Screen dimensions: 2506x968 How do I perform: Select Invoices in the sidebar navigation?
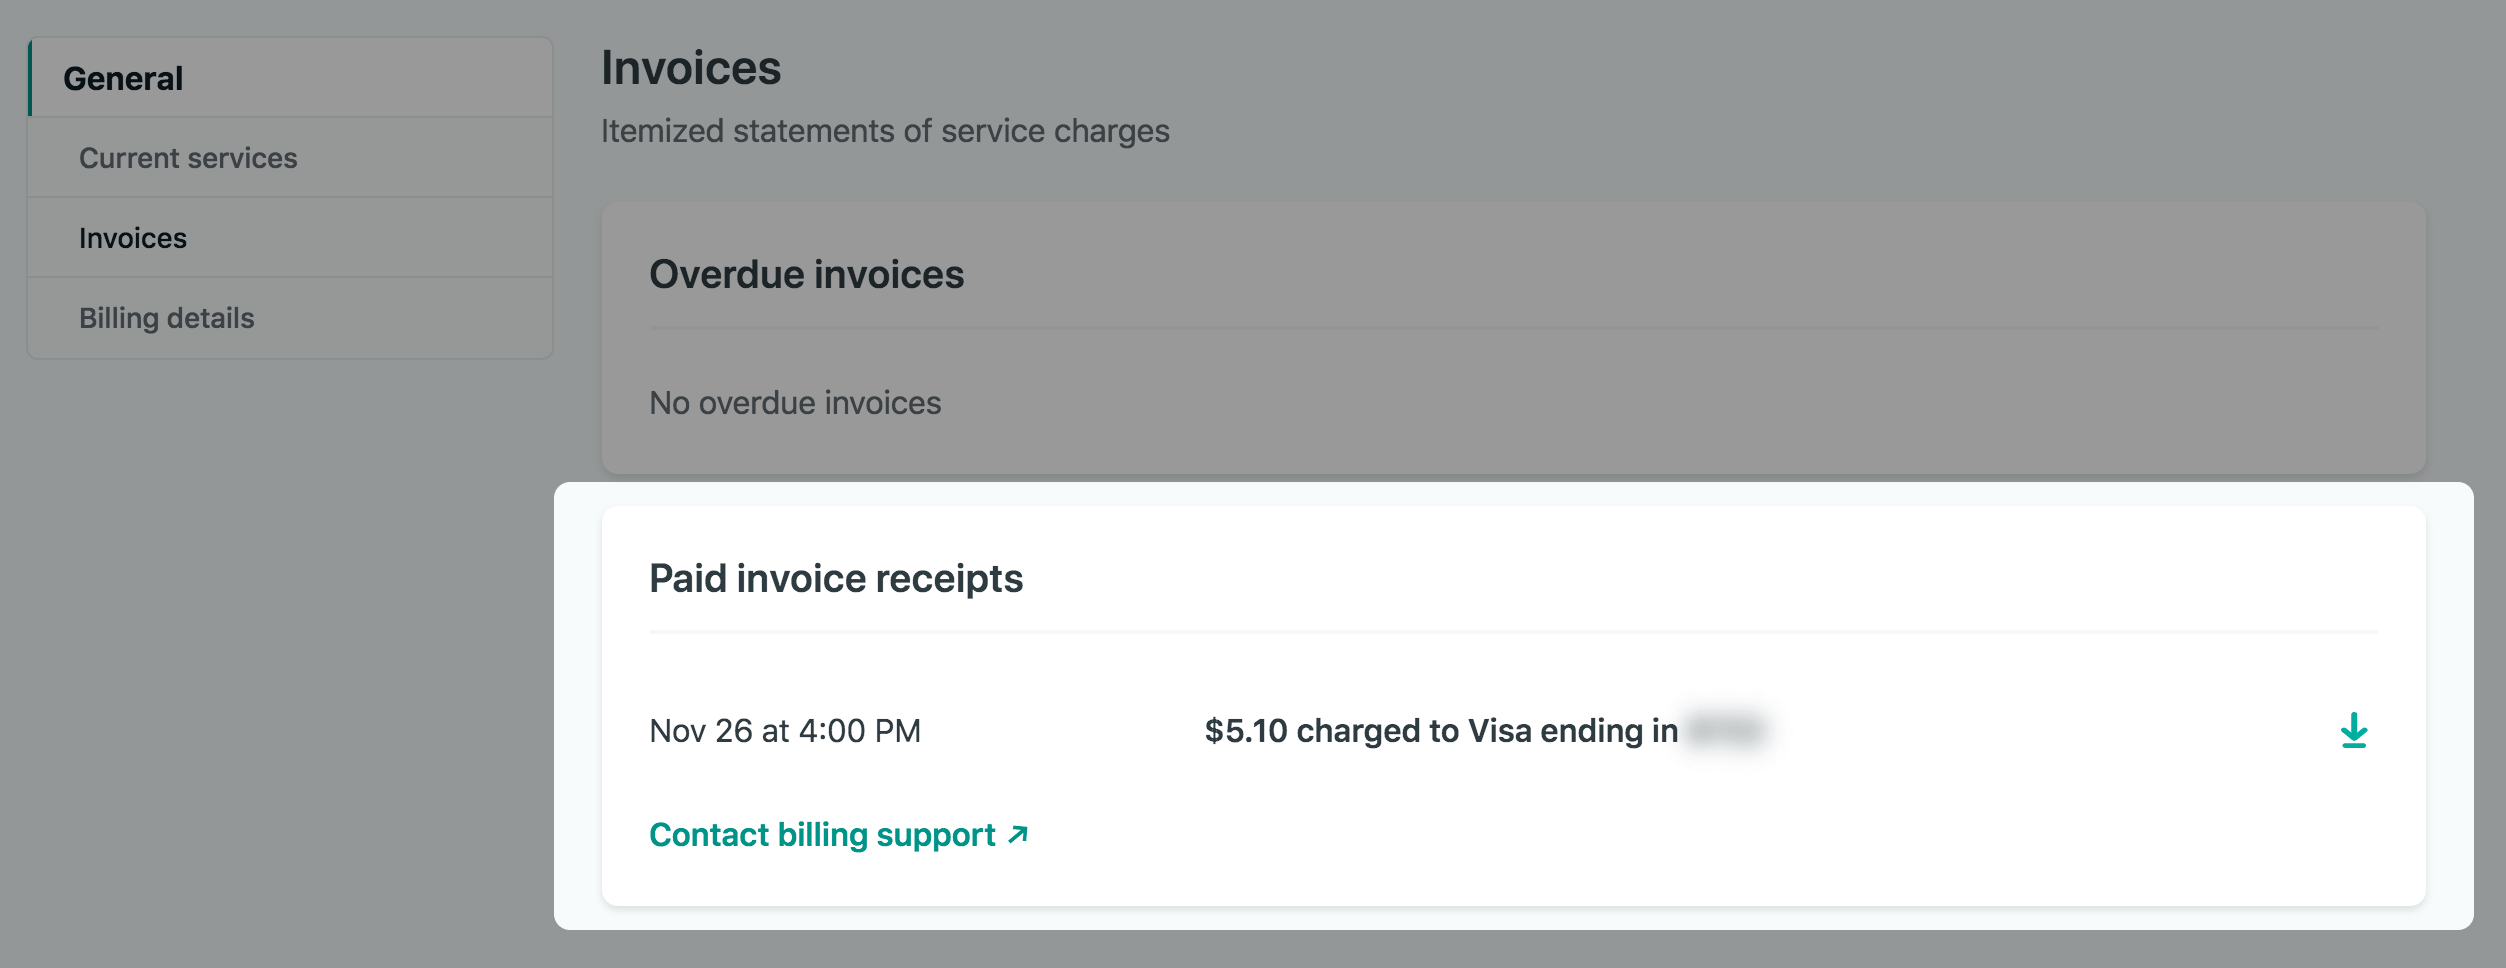[x=133, y=238]
